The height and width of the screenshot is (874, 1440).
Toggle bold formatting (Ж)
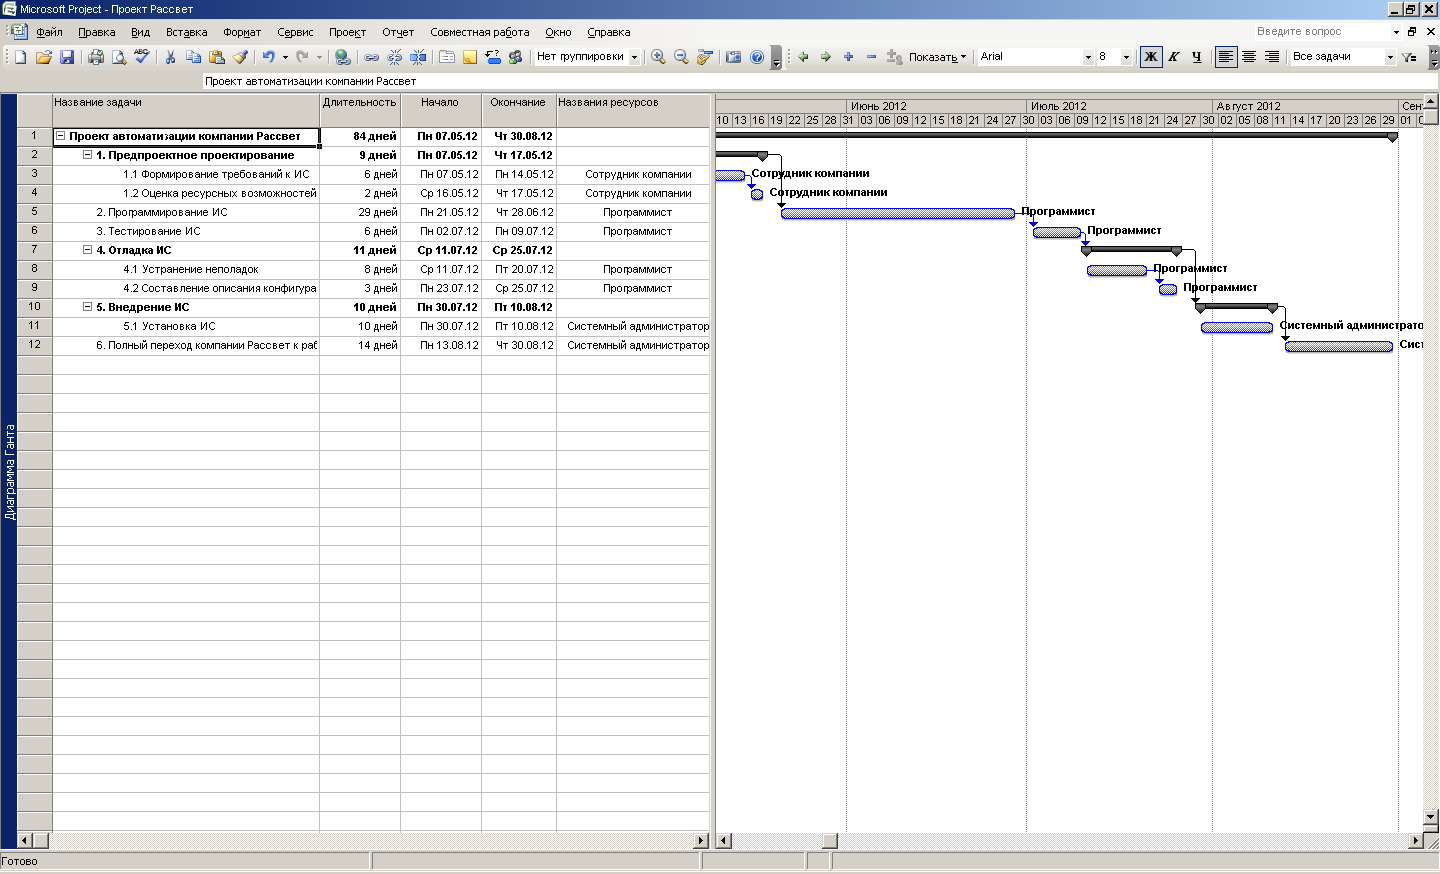point(1151,57)
